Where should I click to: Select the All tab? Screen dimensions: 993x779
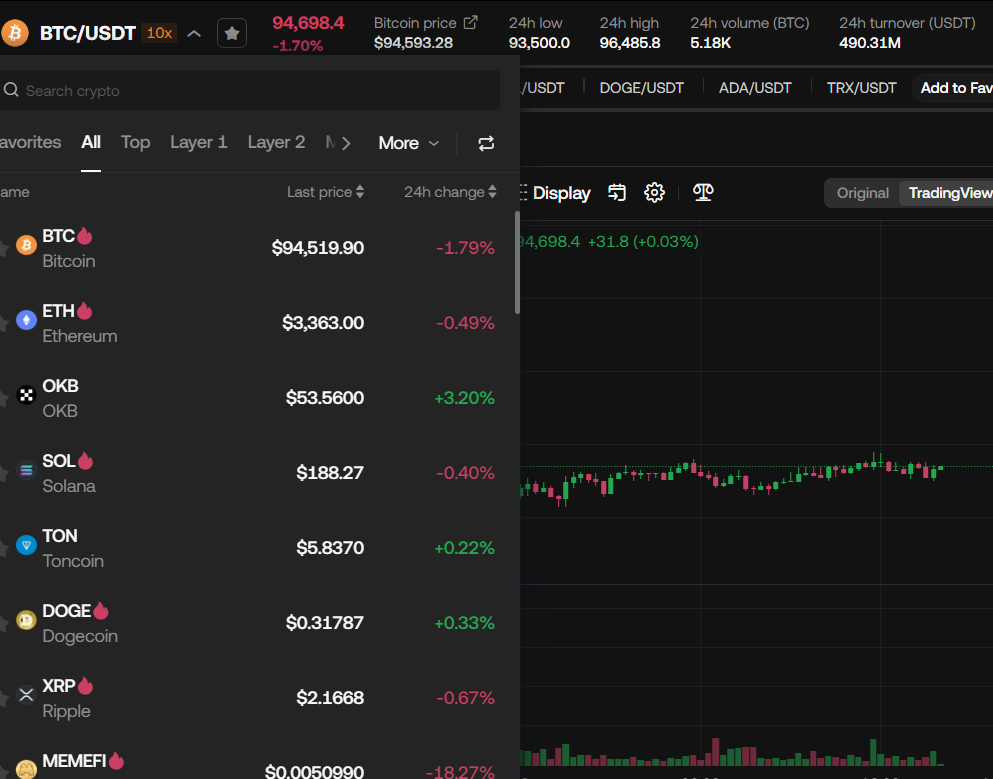(91, 142)
